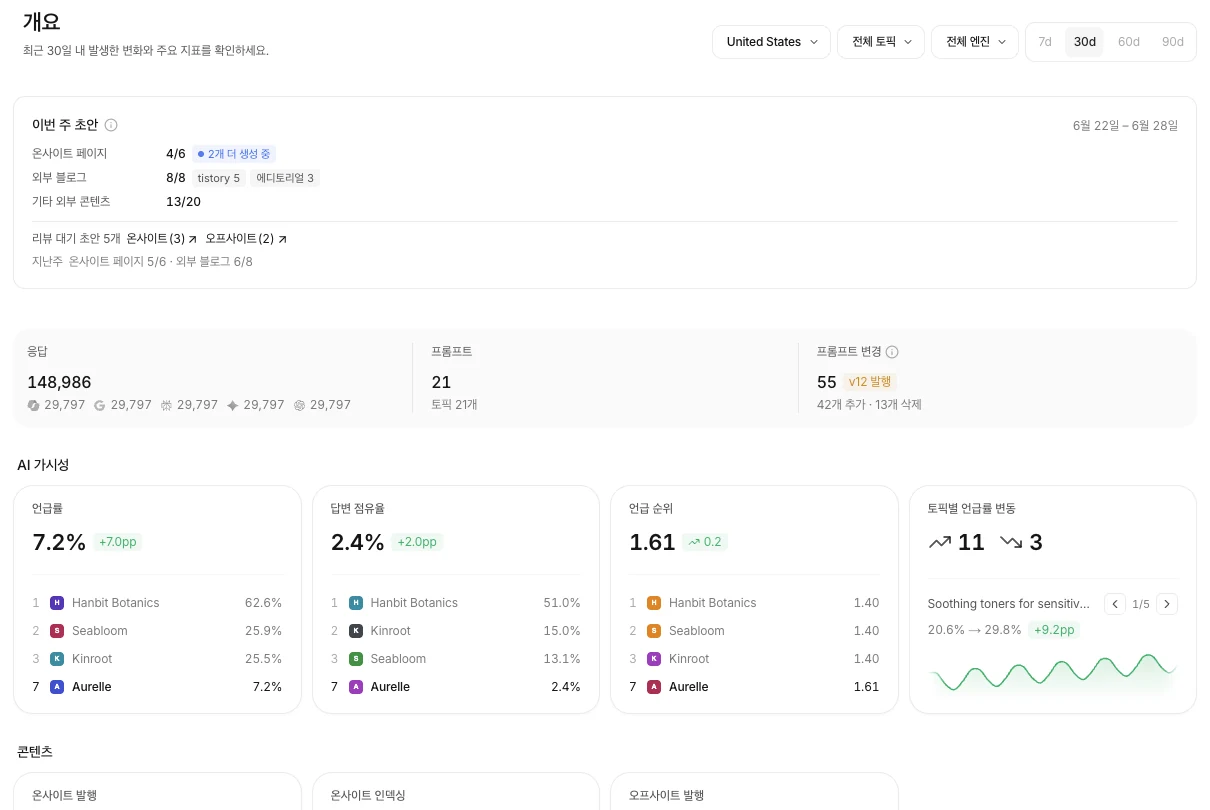Screen dimensions: 1210x810
Task: Click the 148,986 응답 total
Action: (x=59, y=382)
